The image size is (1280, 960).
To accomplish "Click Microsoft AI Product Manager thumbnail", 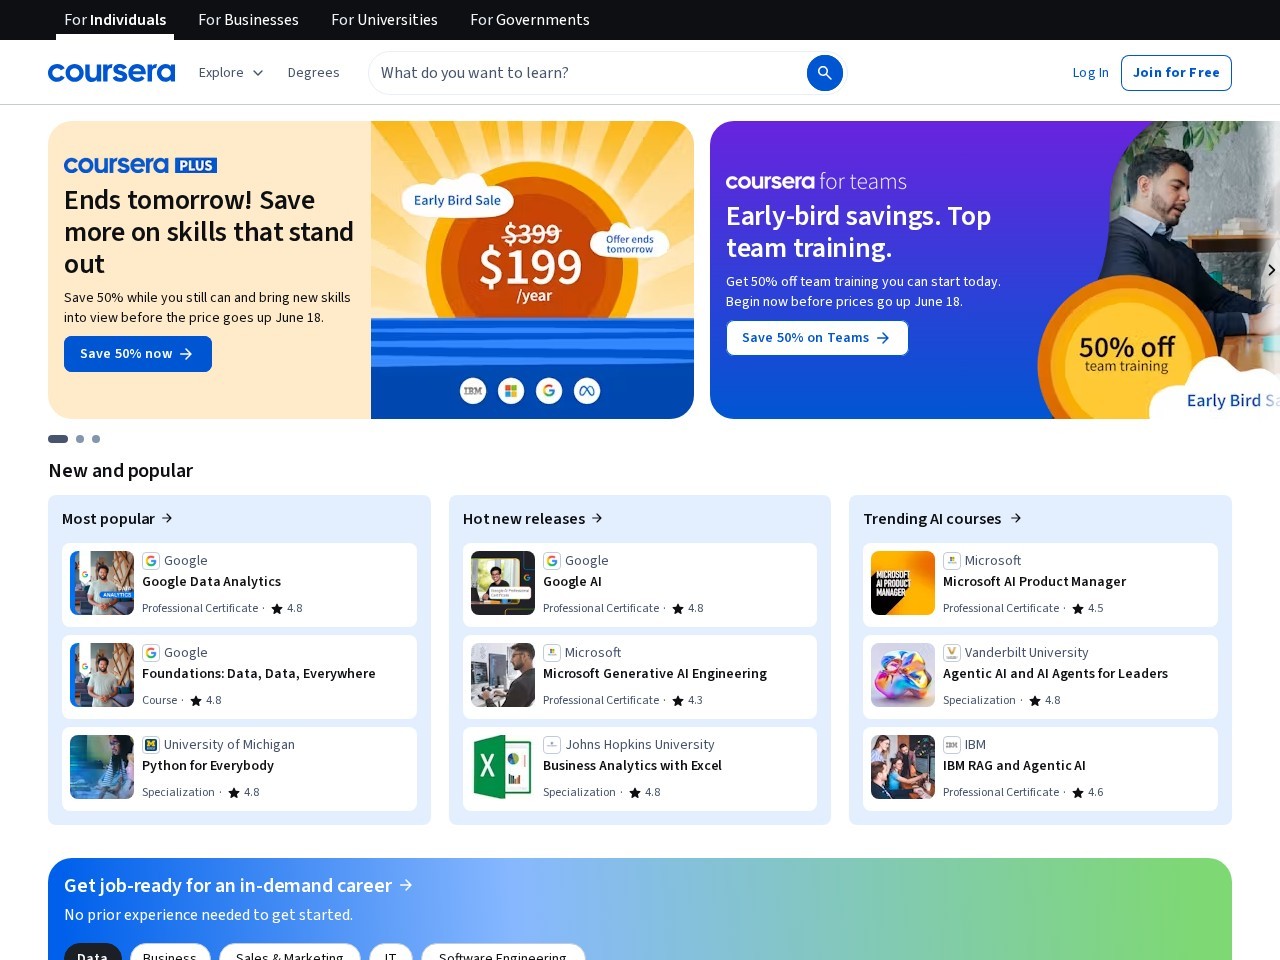I will 903,583.
